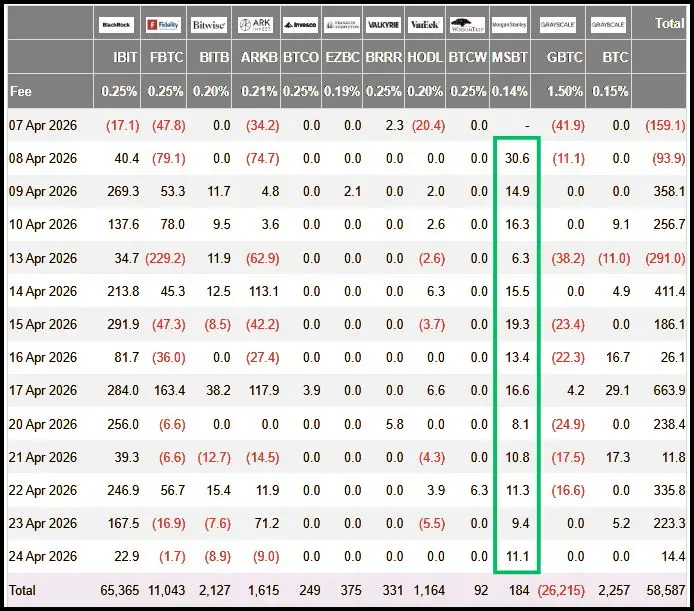The width and height of the screenshot is (694, 611).
Task: Click the 1.50% GBTC fee cell
Action: pyautogui.click(x=565, y=91)
